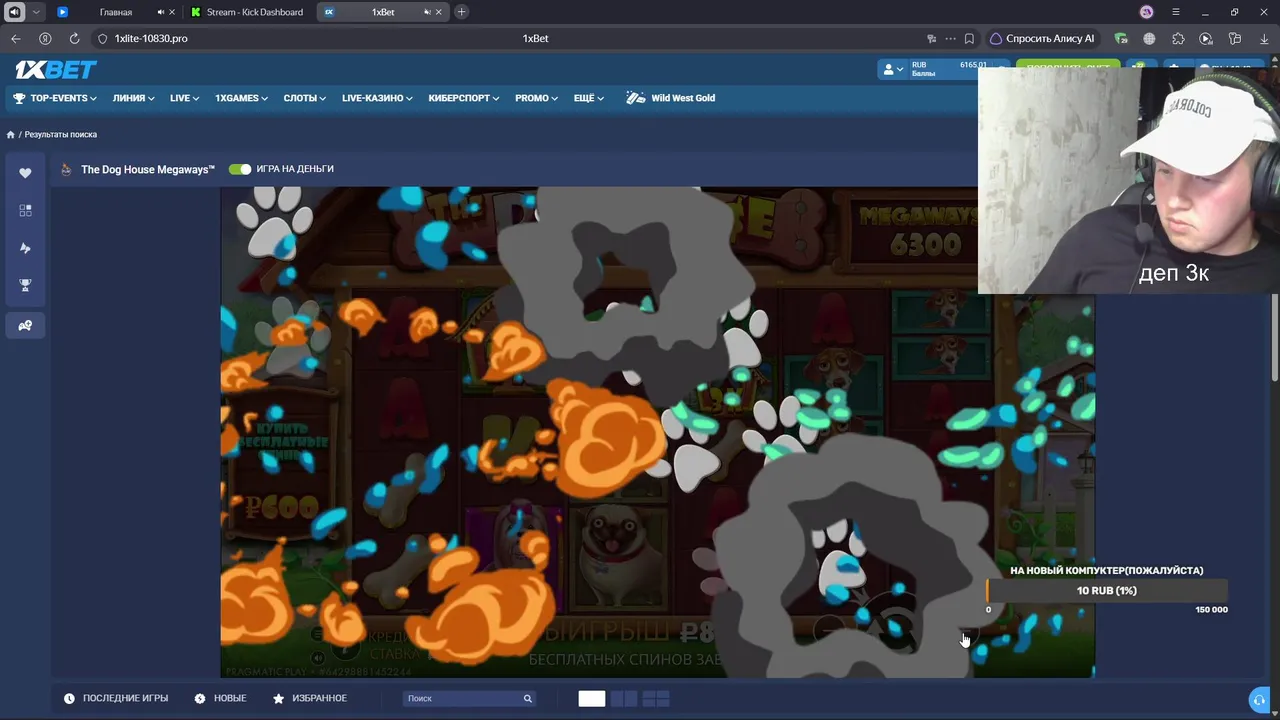Mute the Главная tab audio
The width and height of the screenshot is (1280, 720).
pos(161,12)
